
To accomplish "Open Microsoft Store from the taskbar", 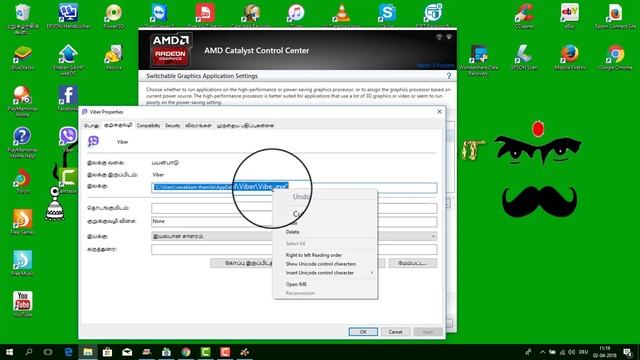I will pos(107,352).
